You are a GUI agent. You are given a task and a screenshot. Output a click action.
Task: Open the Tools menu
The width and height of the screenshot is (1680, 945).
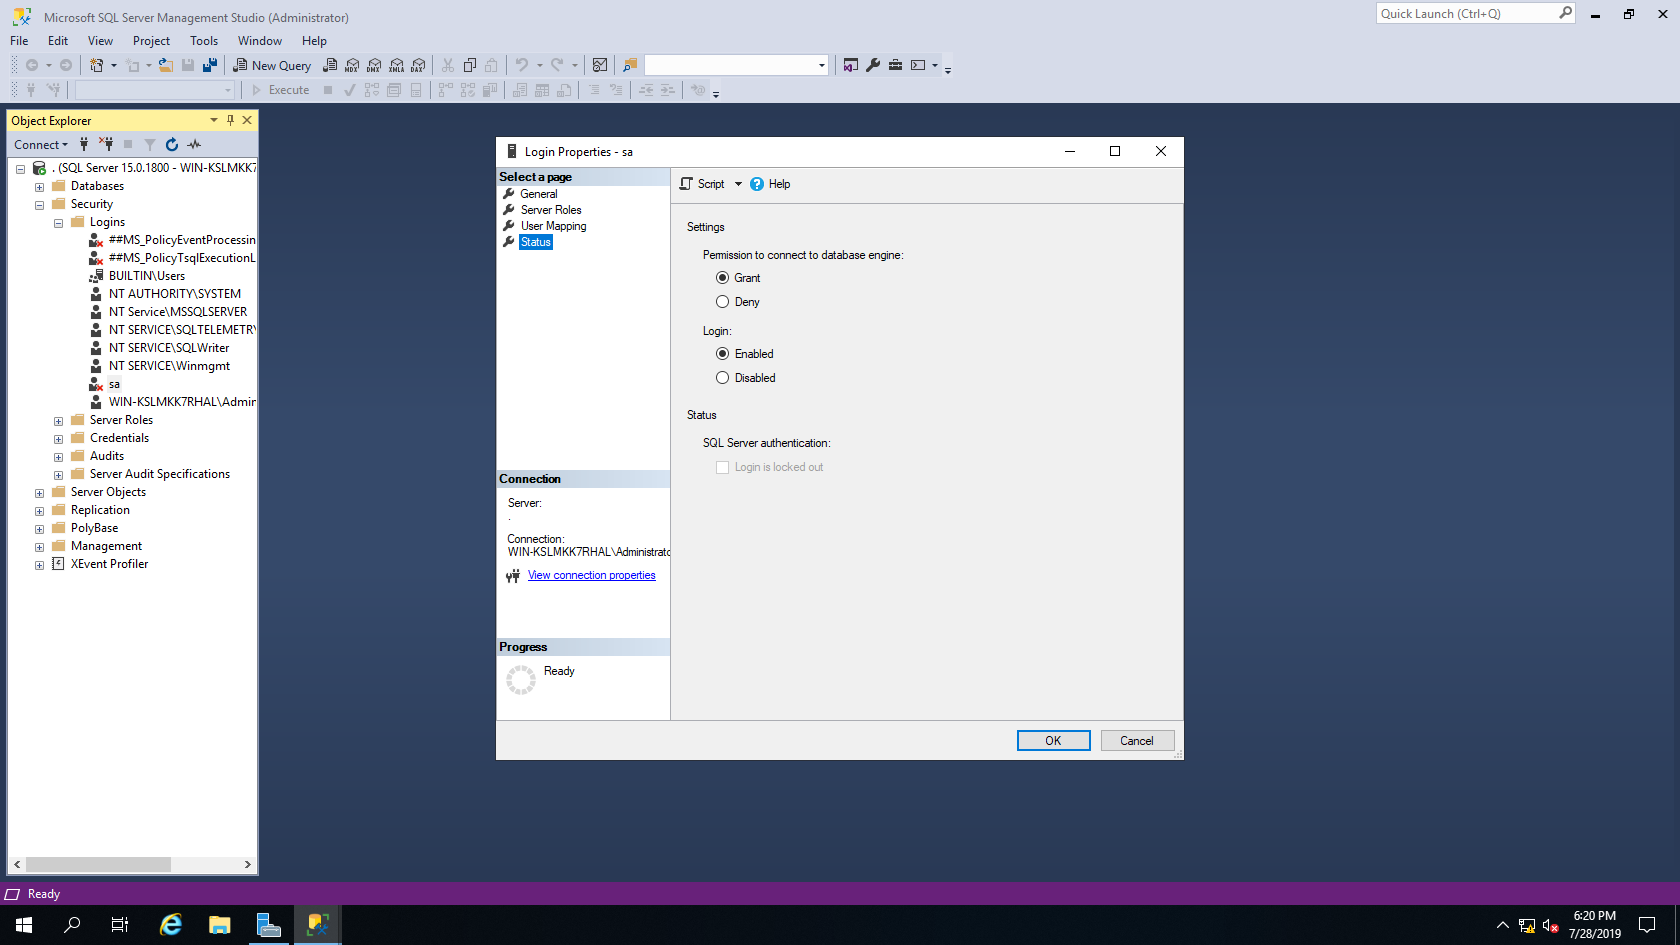[x=204, y=41]
